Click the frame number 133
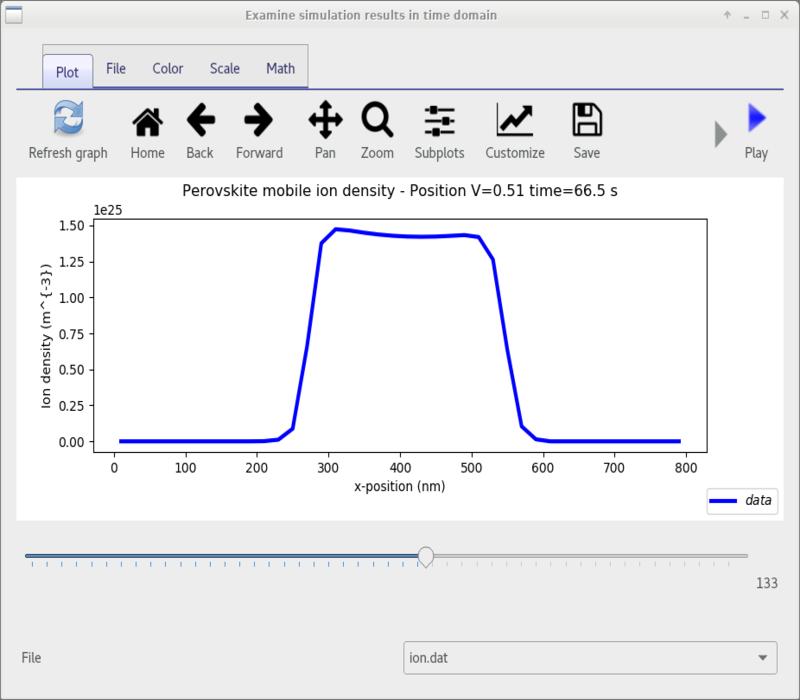Image resolution: width=800 pixels, height=700 pixels. click(767, 583)
